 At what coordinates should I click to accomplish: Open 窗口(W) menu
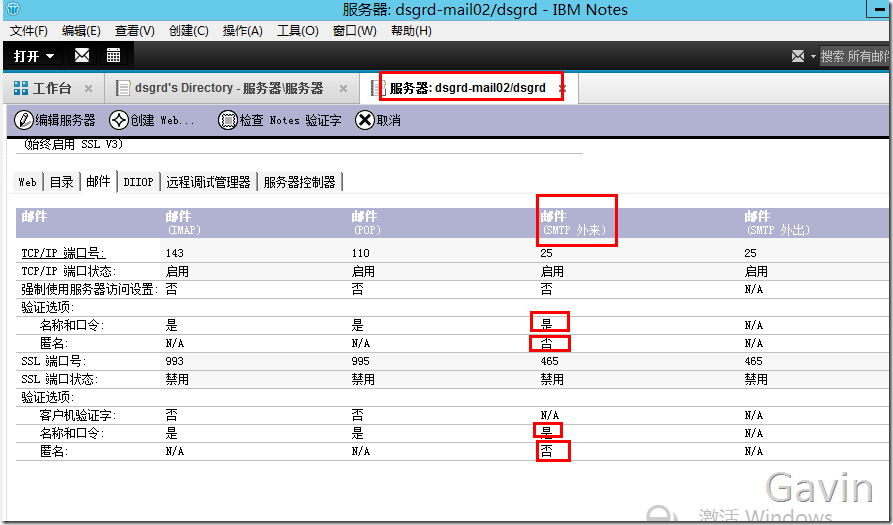tap(355, 31)
